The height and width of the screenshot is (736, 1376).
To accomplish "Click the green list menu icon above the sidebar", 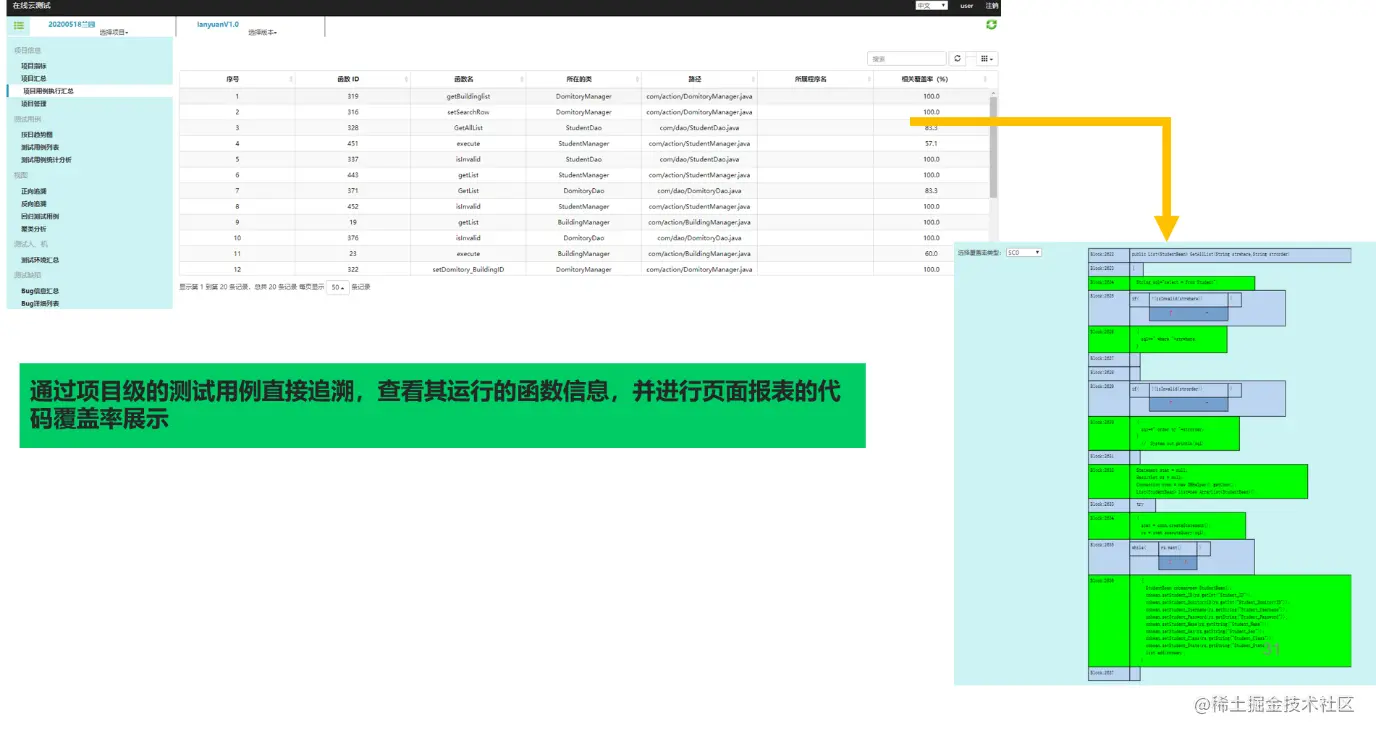I will point(19,25).
